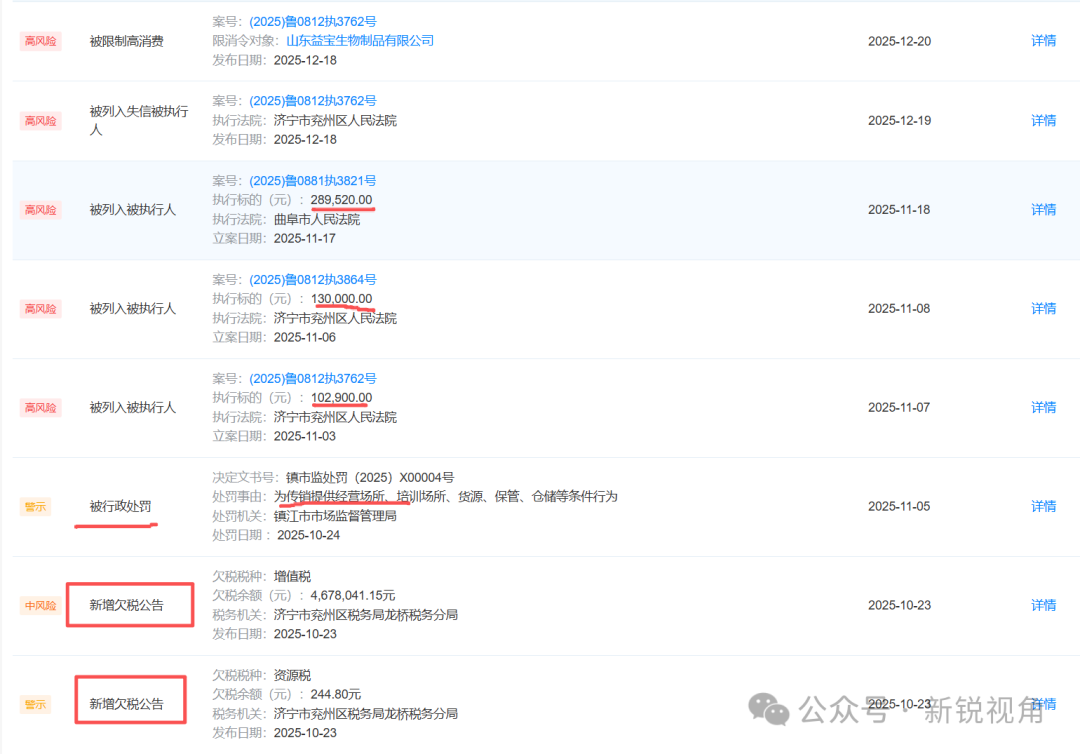Open case (2025)鲁0881执3821号
Viewport: 1080px width, 754px height.
point(312,181)
